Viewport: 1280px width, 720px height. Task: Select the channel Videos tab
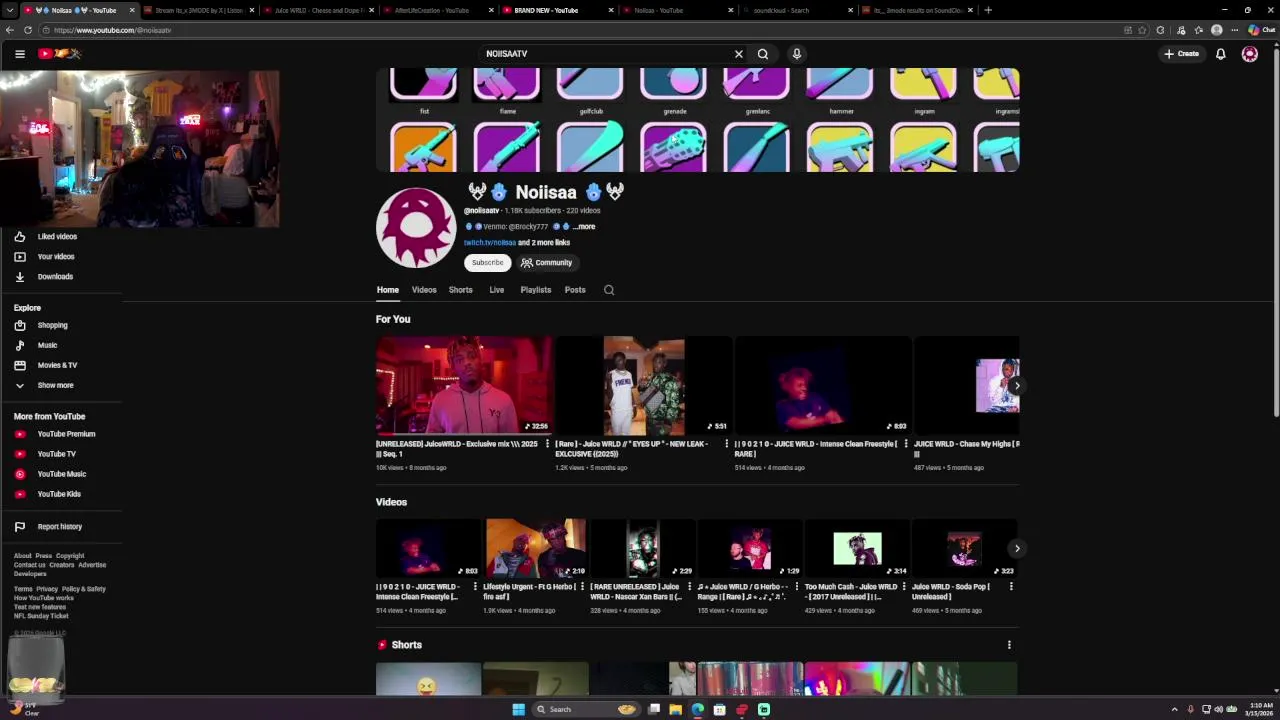pos(424,290)
